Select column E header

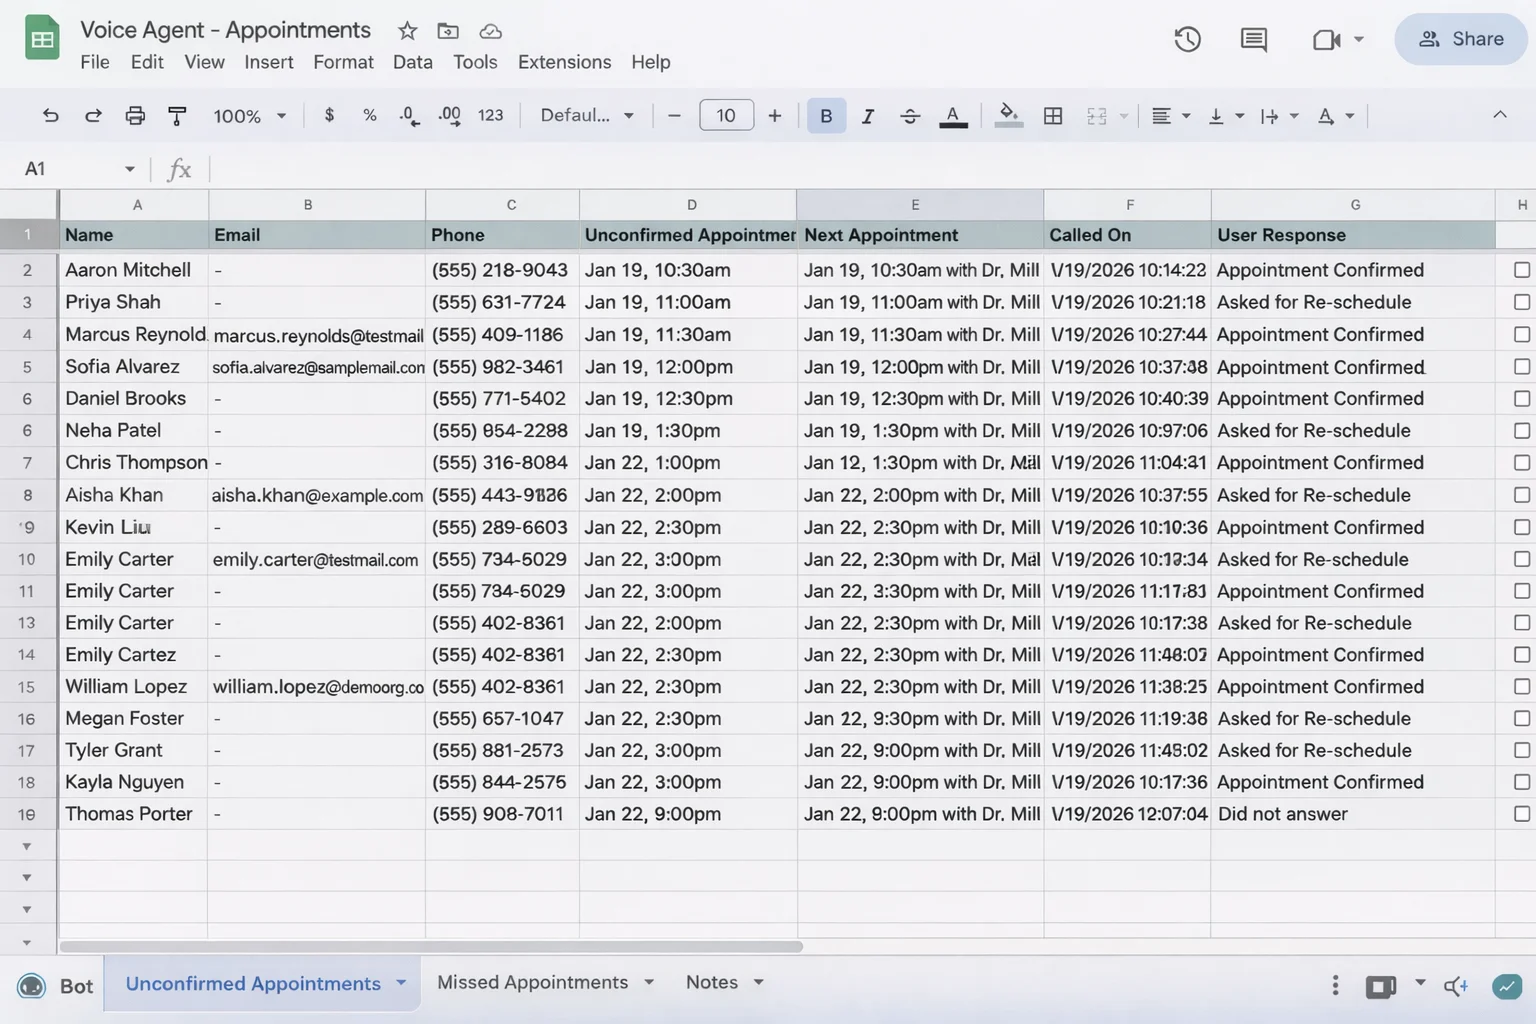point(919,204)
